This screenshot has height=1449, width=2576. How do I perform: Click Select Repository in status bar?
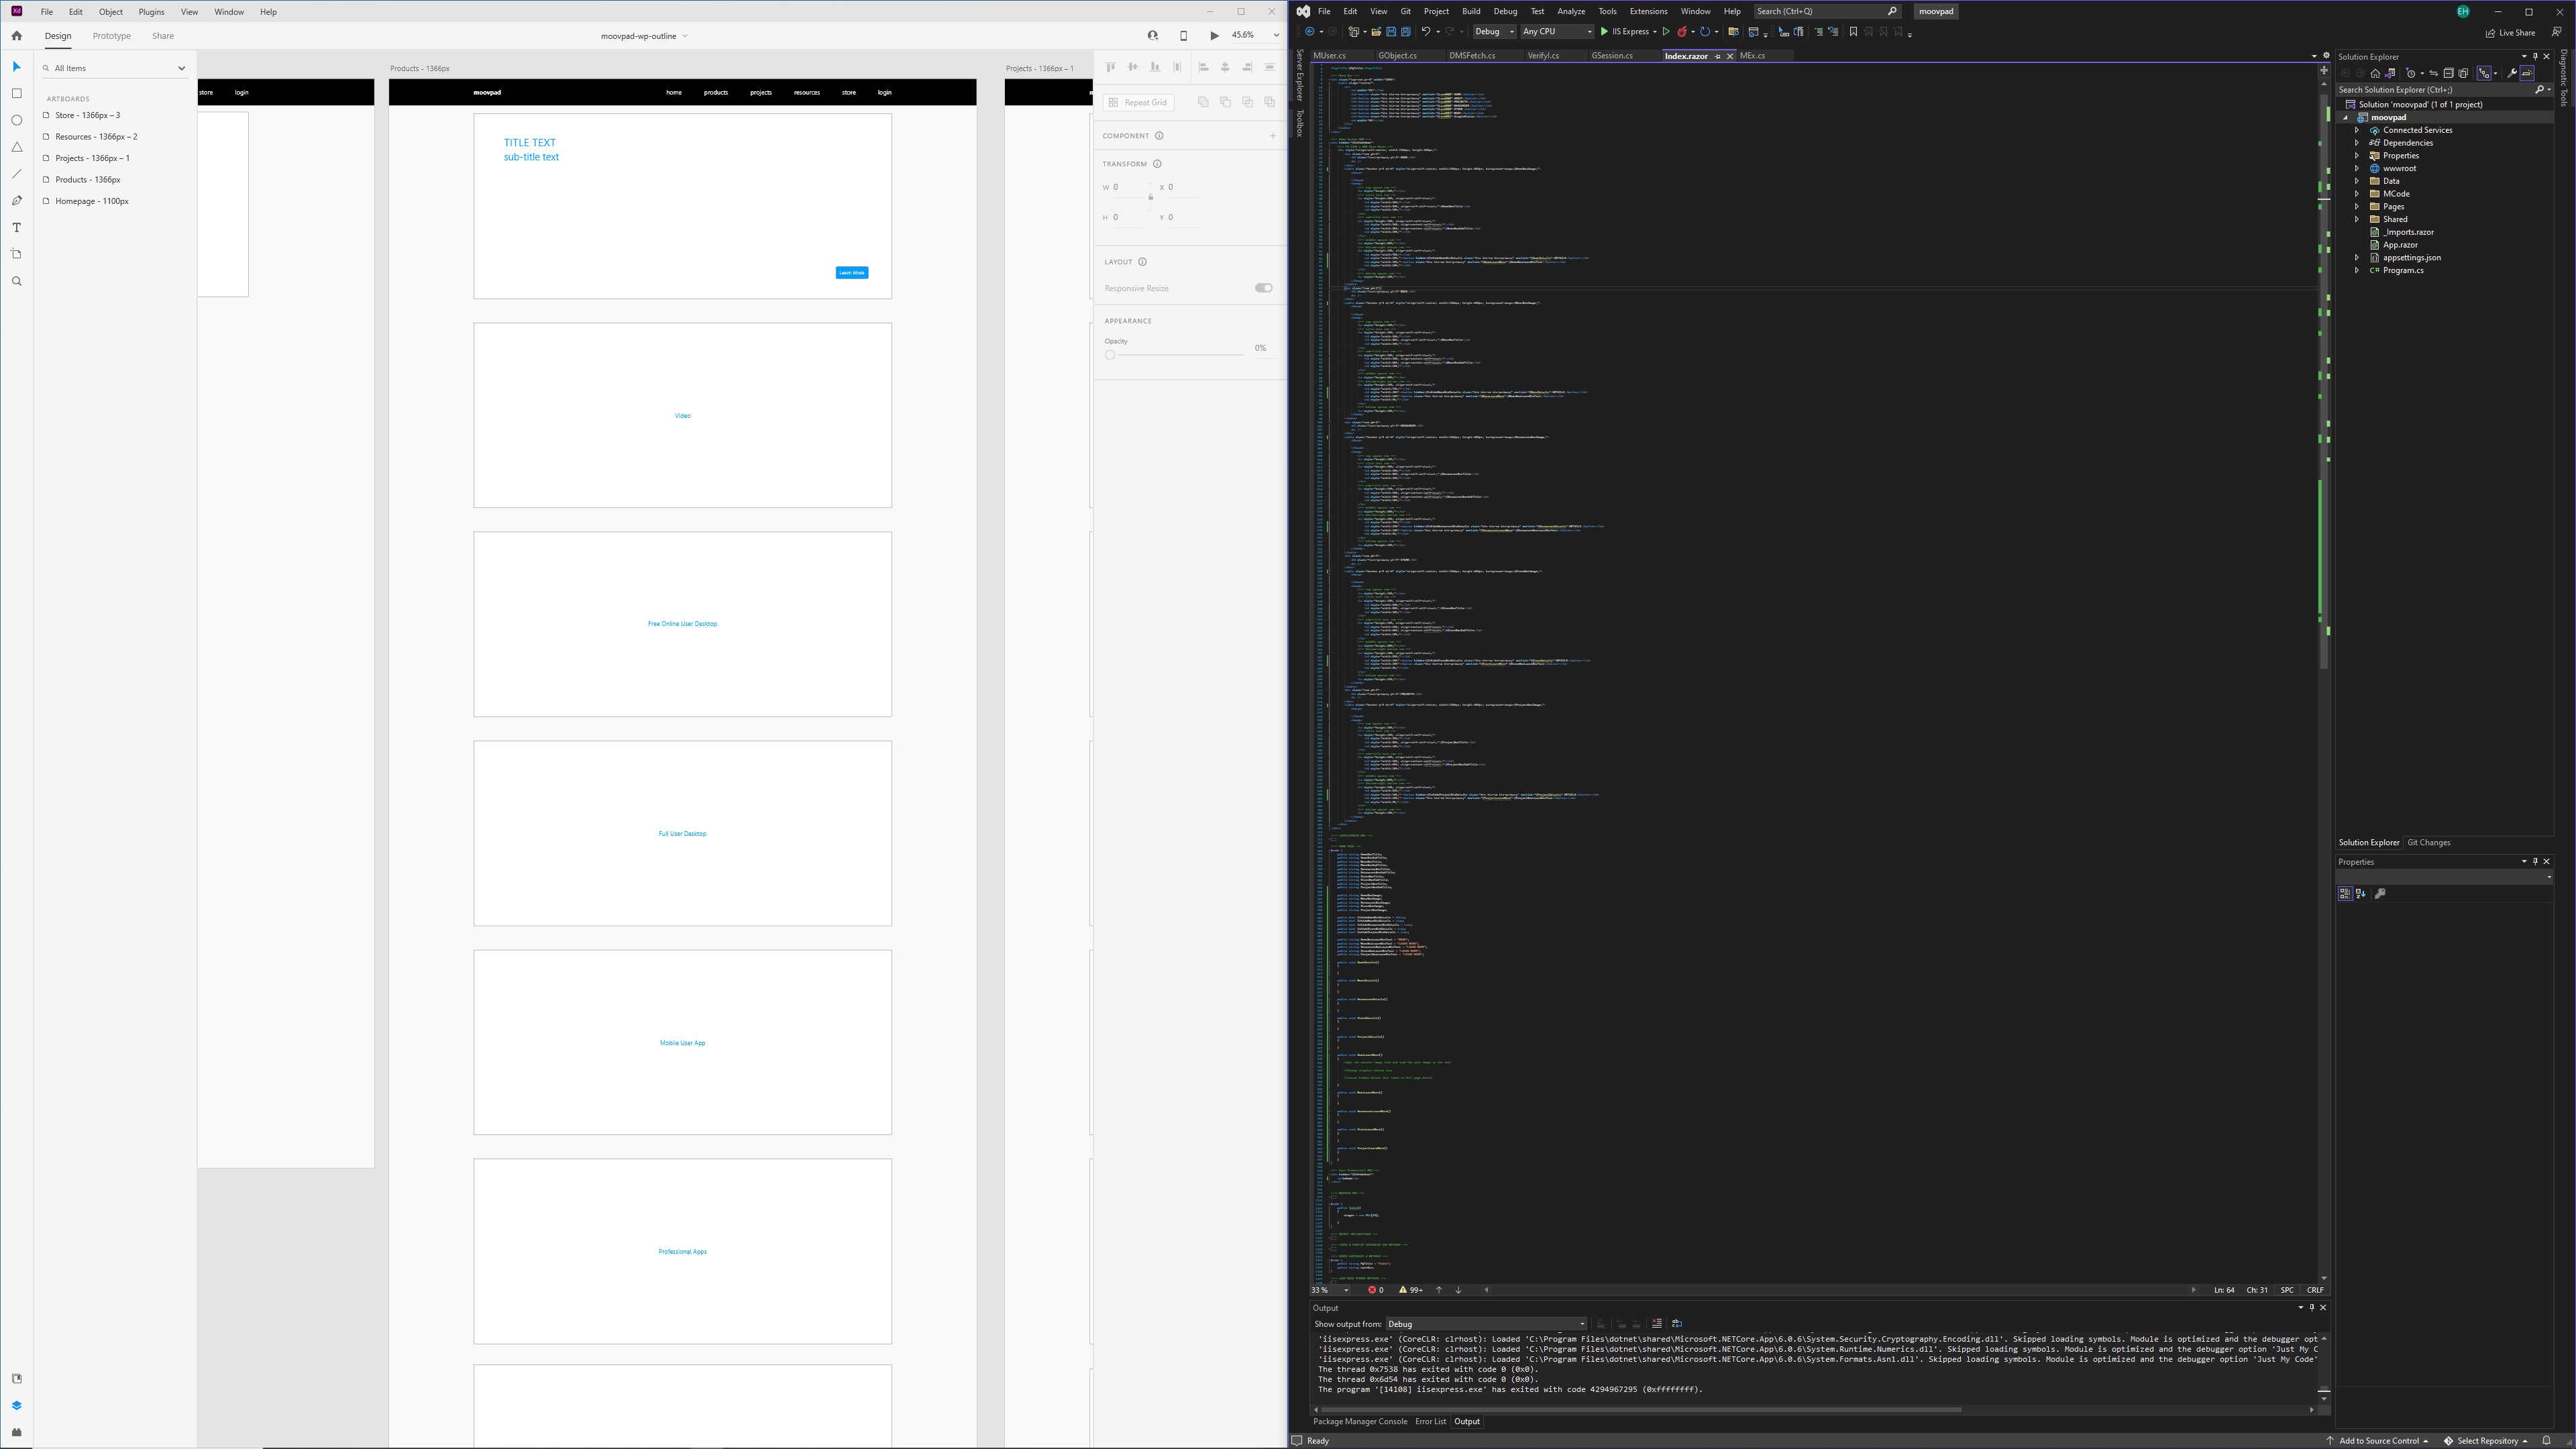tap(2485, 1441)
